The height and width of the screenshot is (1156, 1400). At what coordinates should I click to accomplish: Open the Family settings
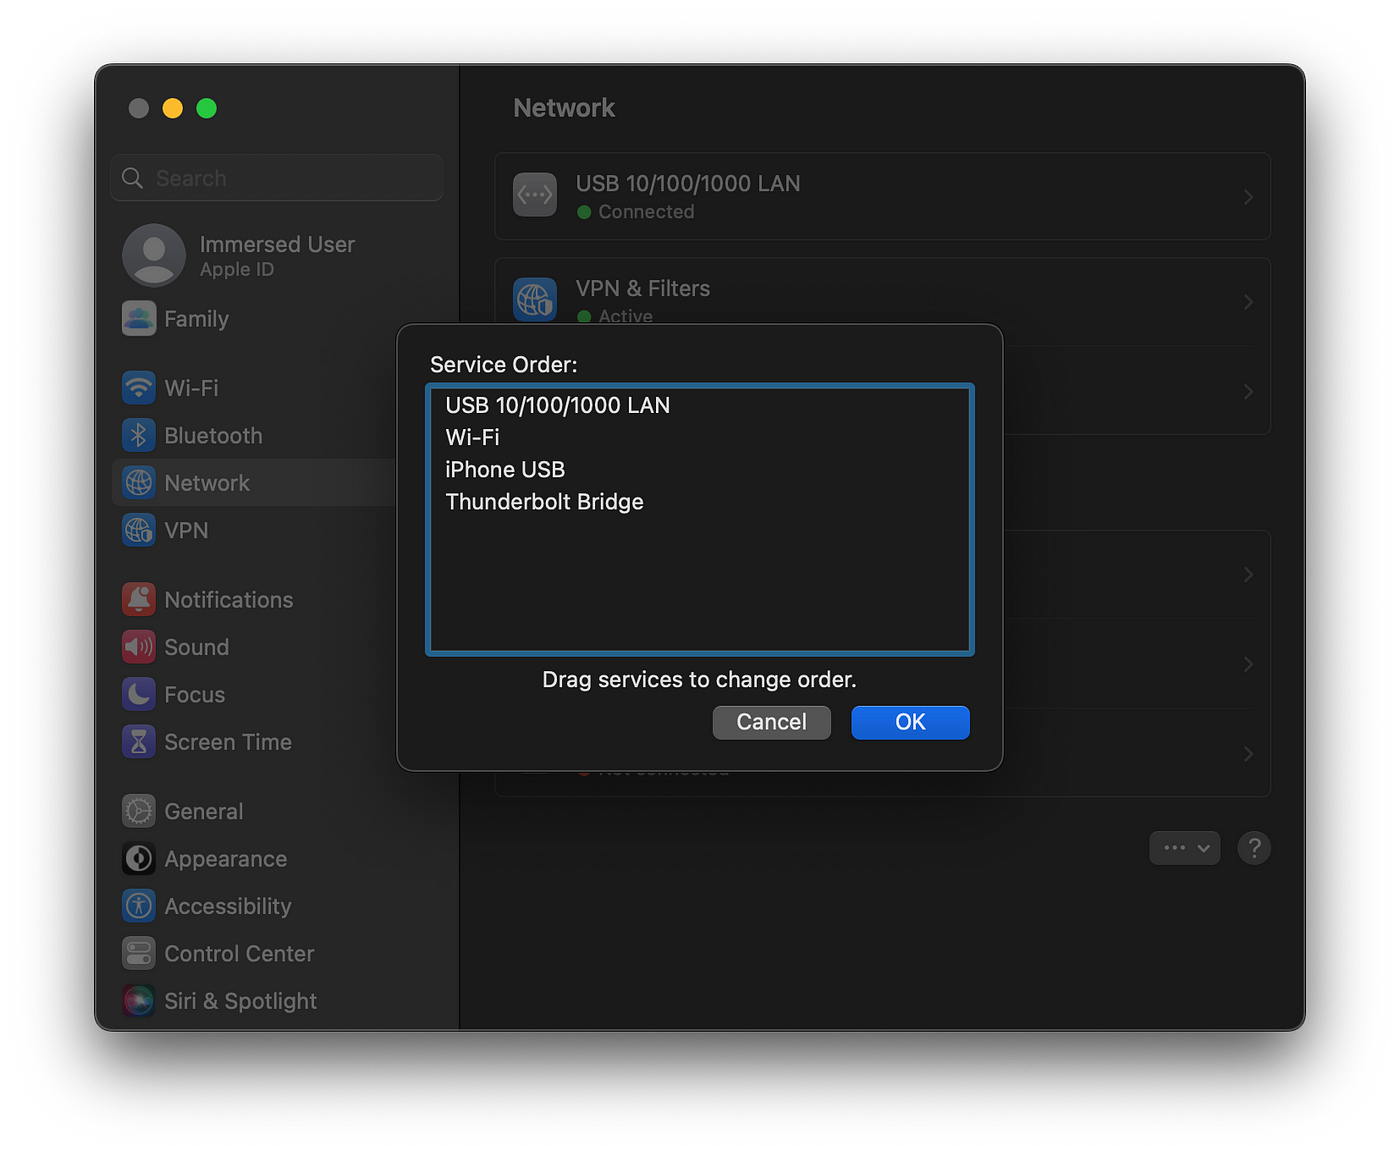coord(277,318)
